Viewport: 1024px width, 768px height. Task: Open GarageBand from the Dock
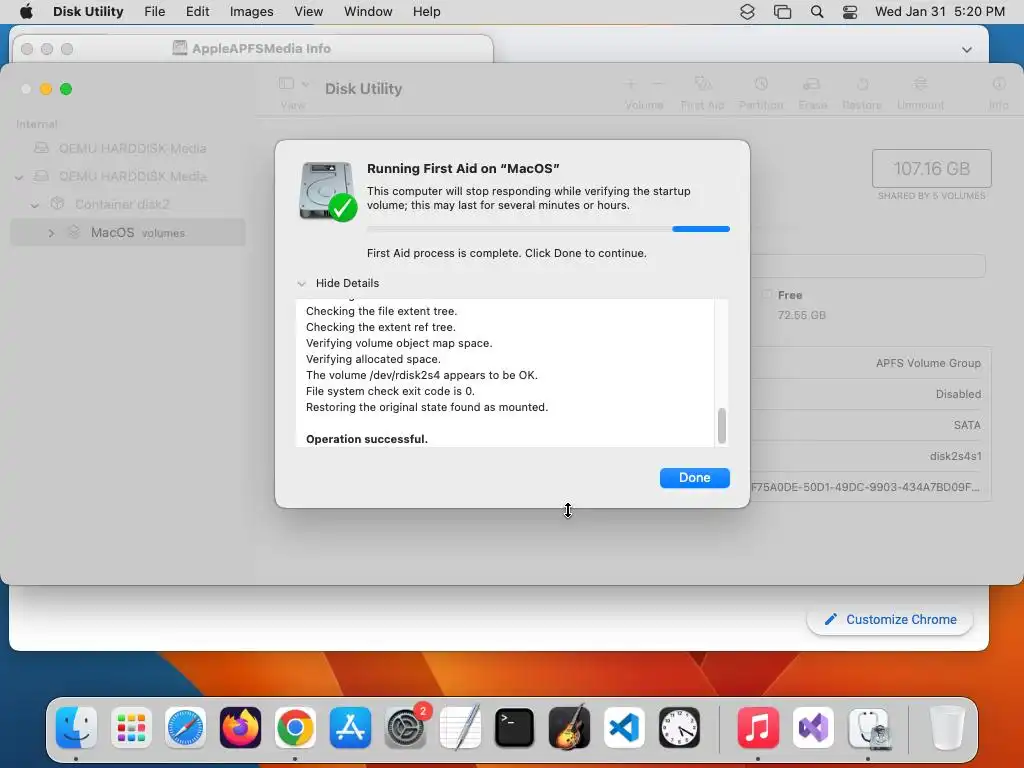[569, 728]
